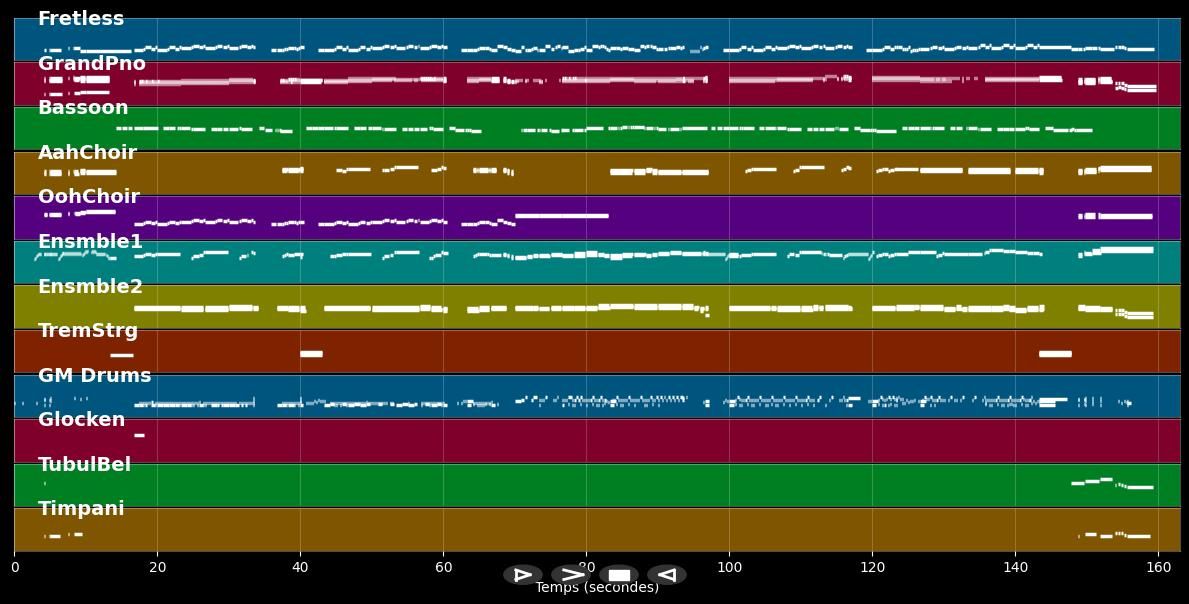Click the right-pointing triangle button with bar
The image size is (1189, 604).
[x=523, y=575]
